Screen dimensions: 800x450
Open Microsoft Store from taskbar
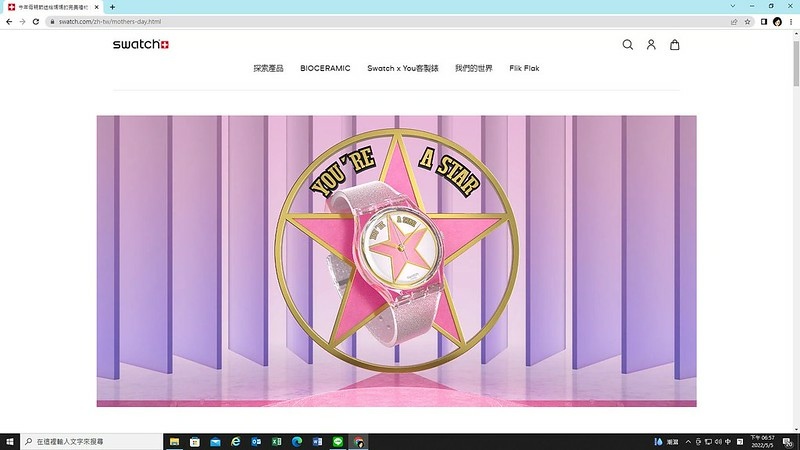click(x=195, y=441)
